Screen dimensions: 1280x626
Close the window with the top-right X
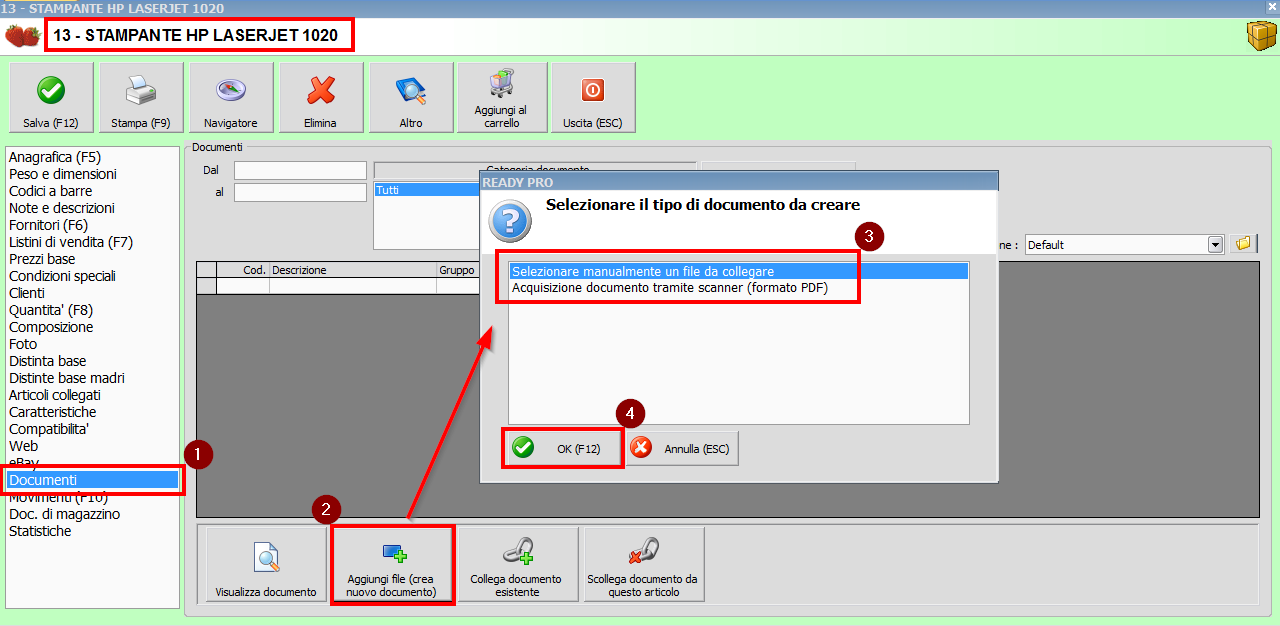[1272, 8]
